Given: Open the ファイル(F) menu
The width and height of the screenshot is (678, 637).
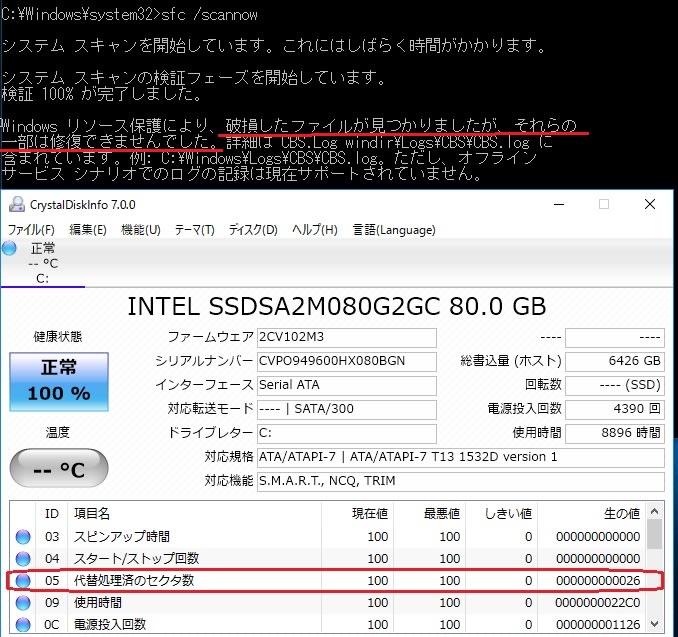Looking at the screenshot, I should point(31,230).
